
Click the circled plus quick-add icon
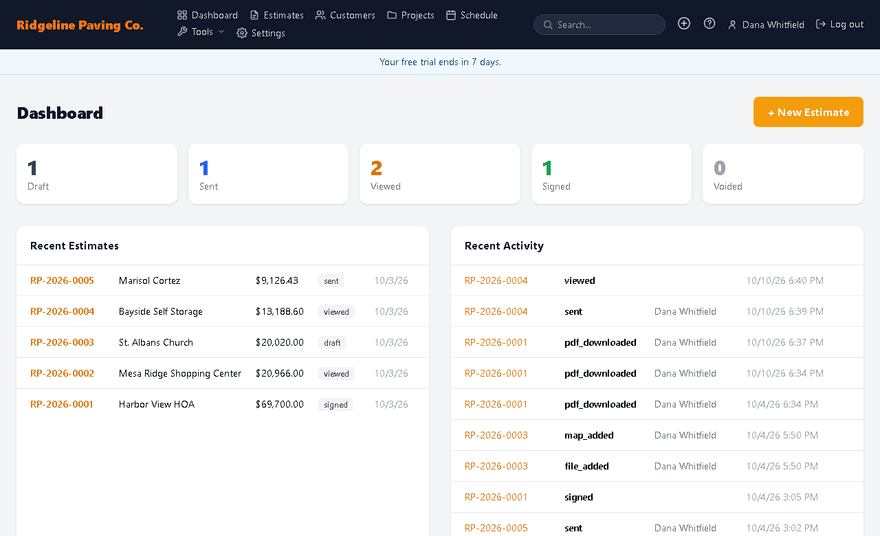tap(684, 24)
